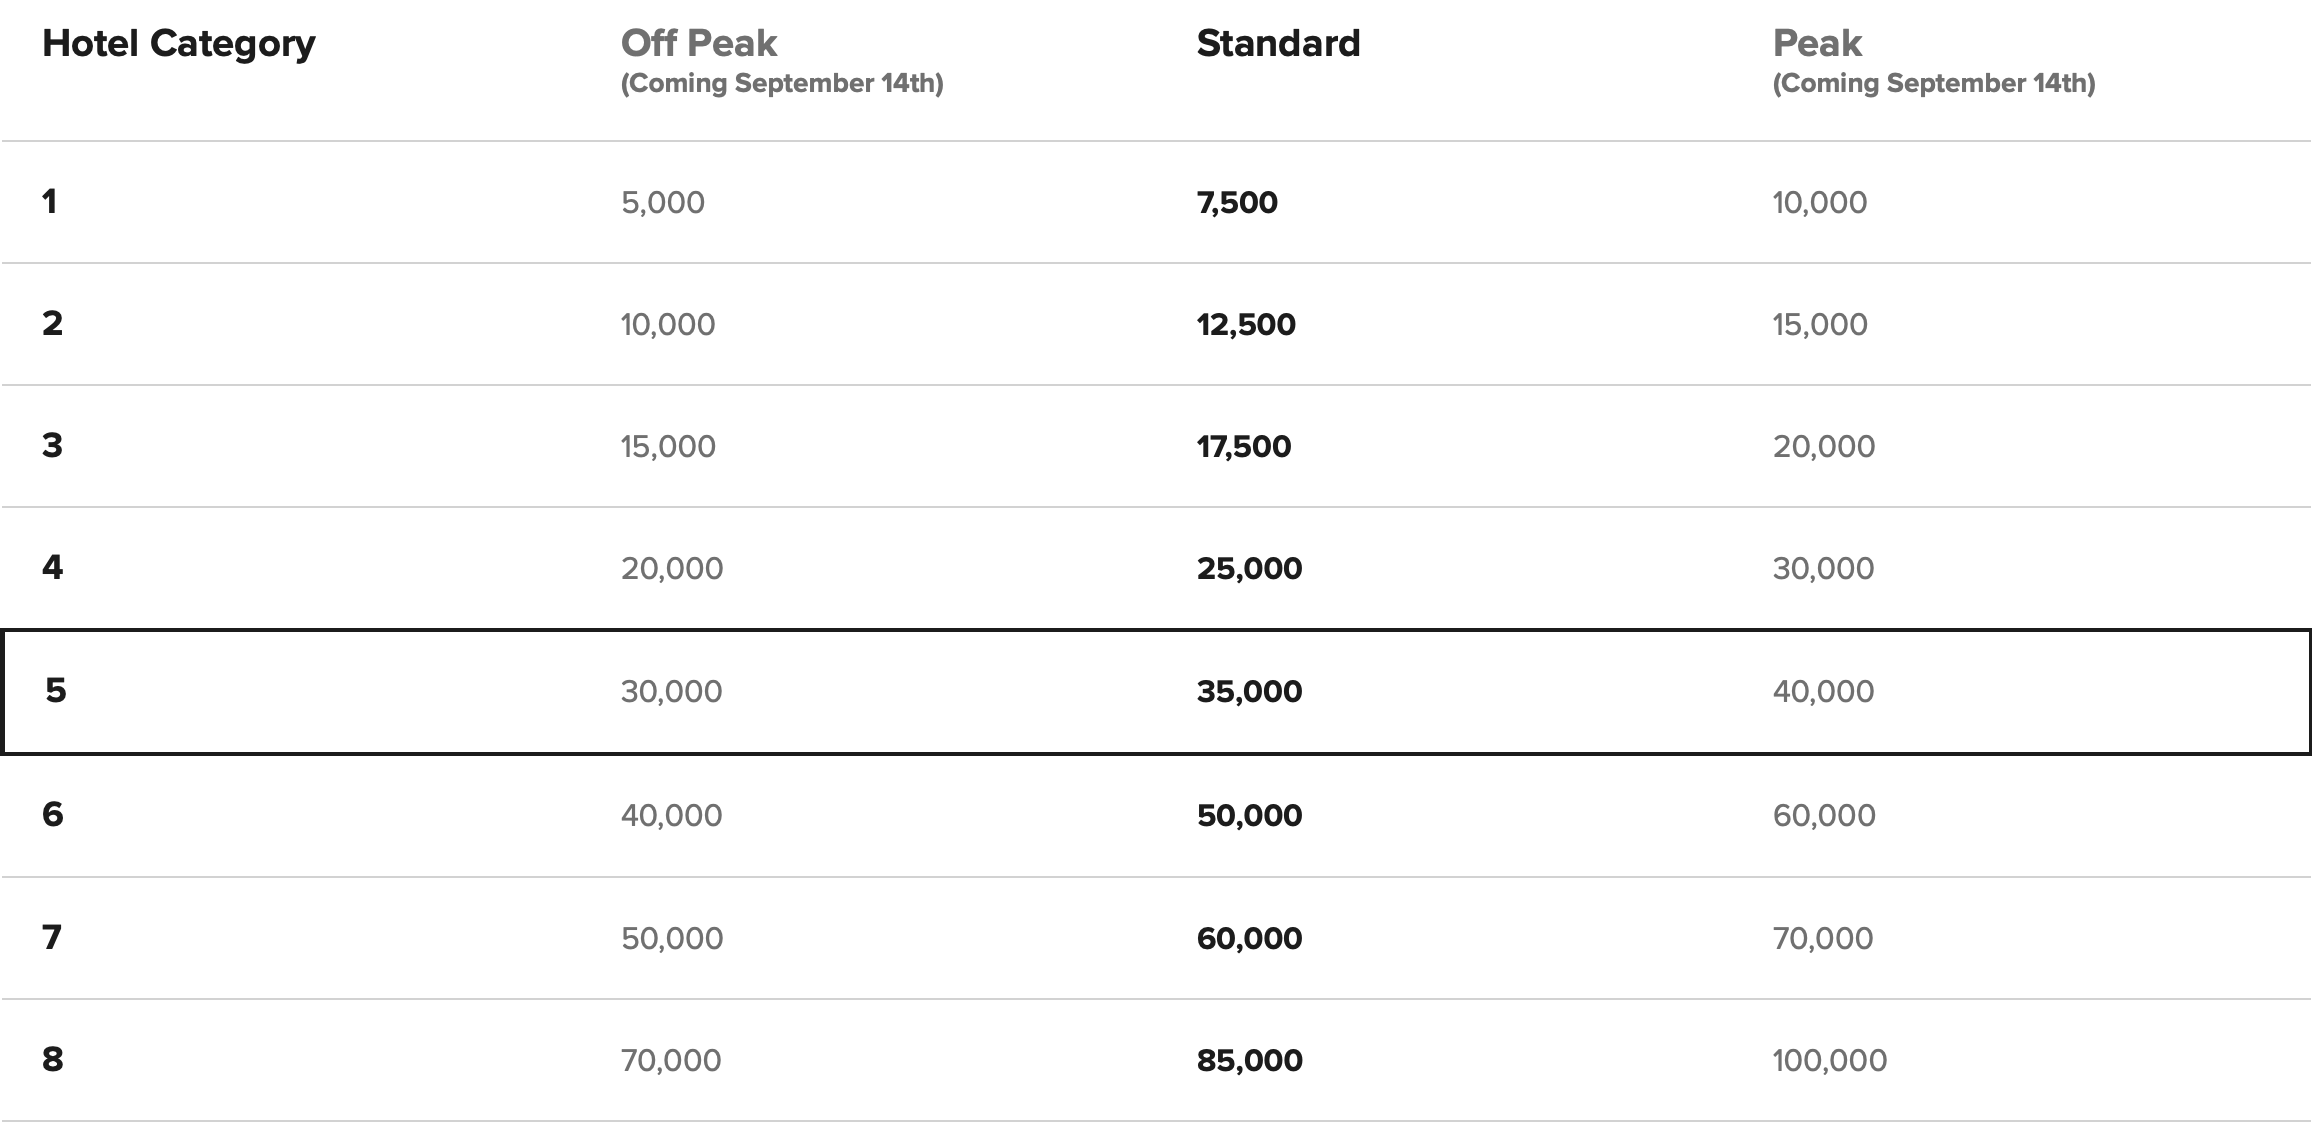
Task: Select the Peak column header
Action: coord(1817,43)
